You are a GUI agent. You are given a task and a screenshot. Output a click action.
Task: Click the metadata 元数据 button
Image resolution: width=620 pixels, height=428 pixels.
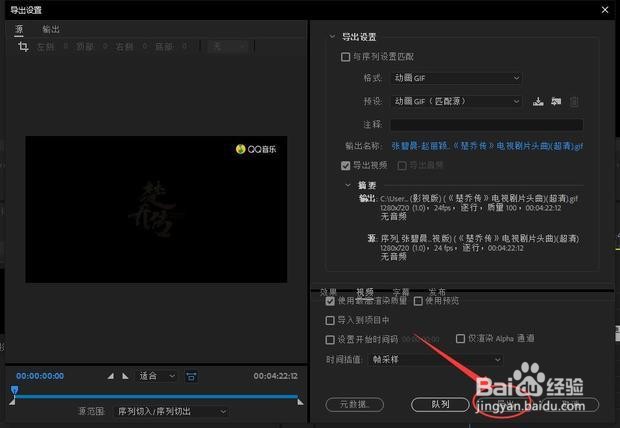[355, 404]
